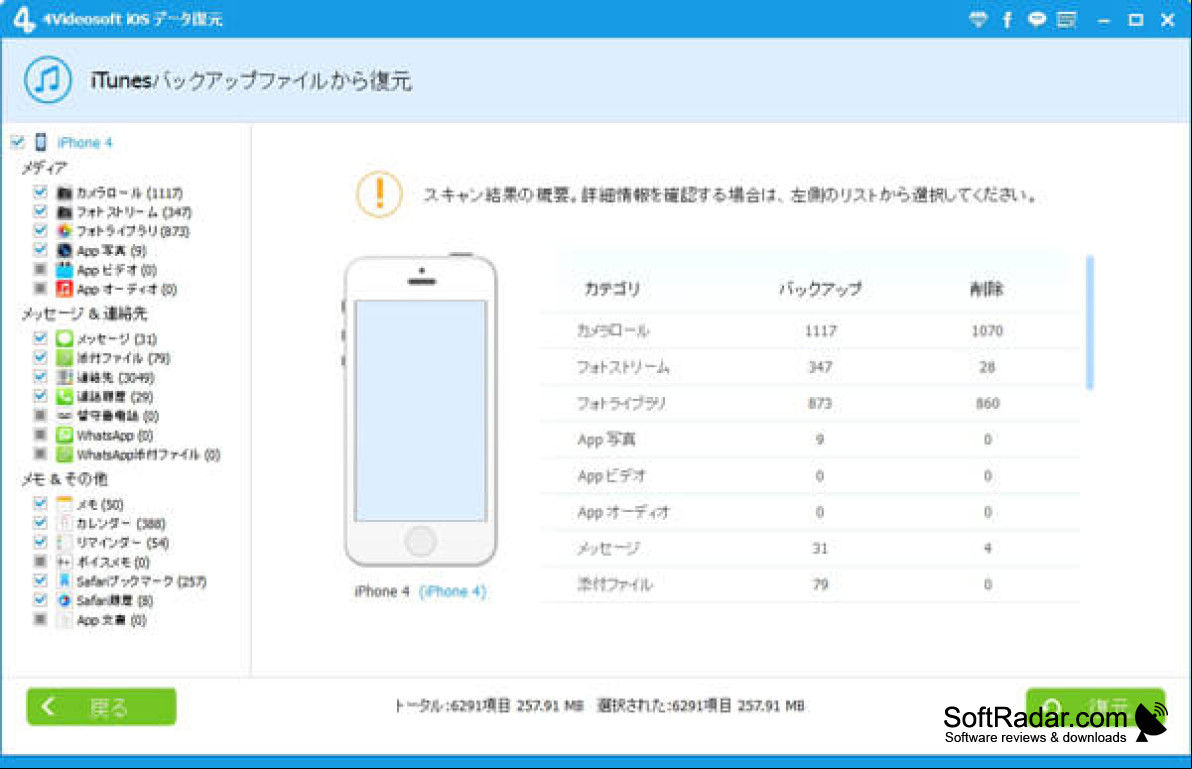Click the カレンダー (388) calendar icon
Image resolution: width=1192 pixels, height=769 pixels.
click(x=65, y=524)
